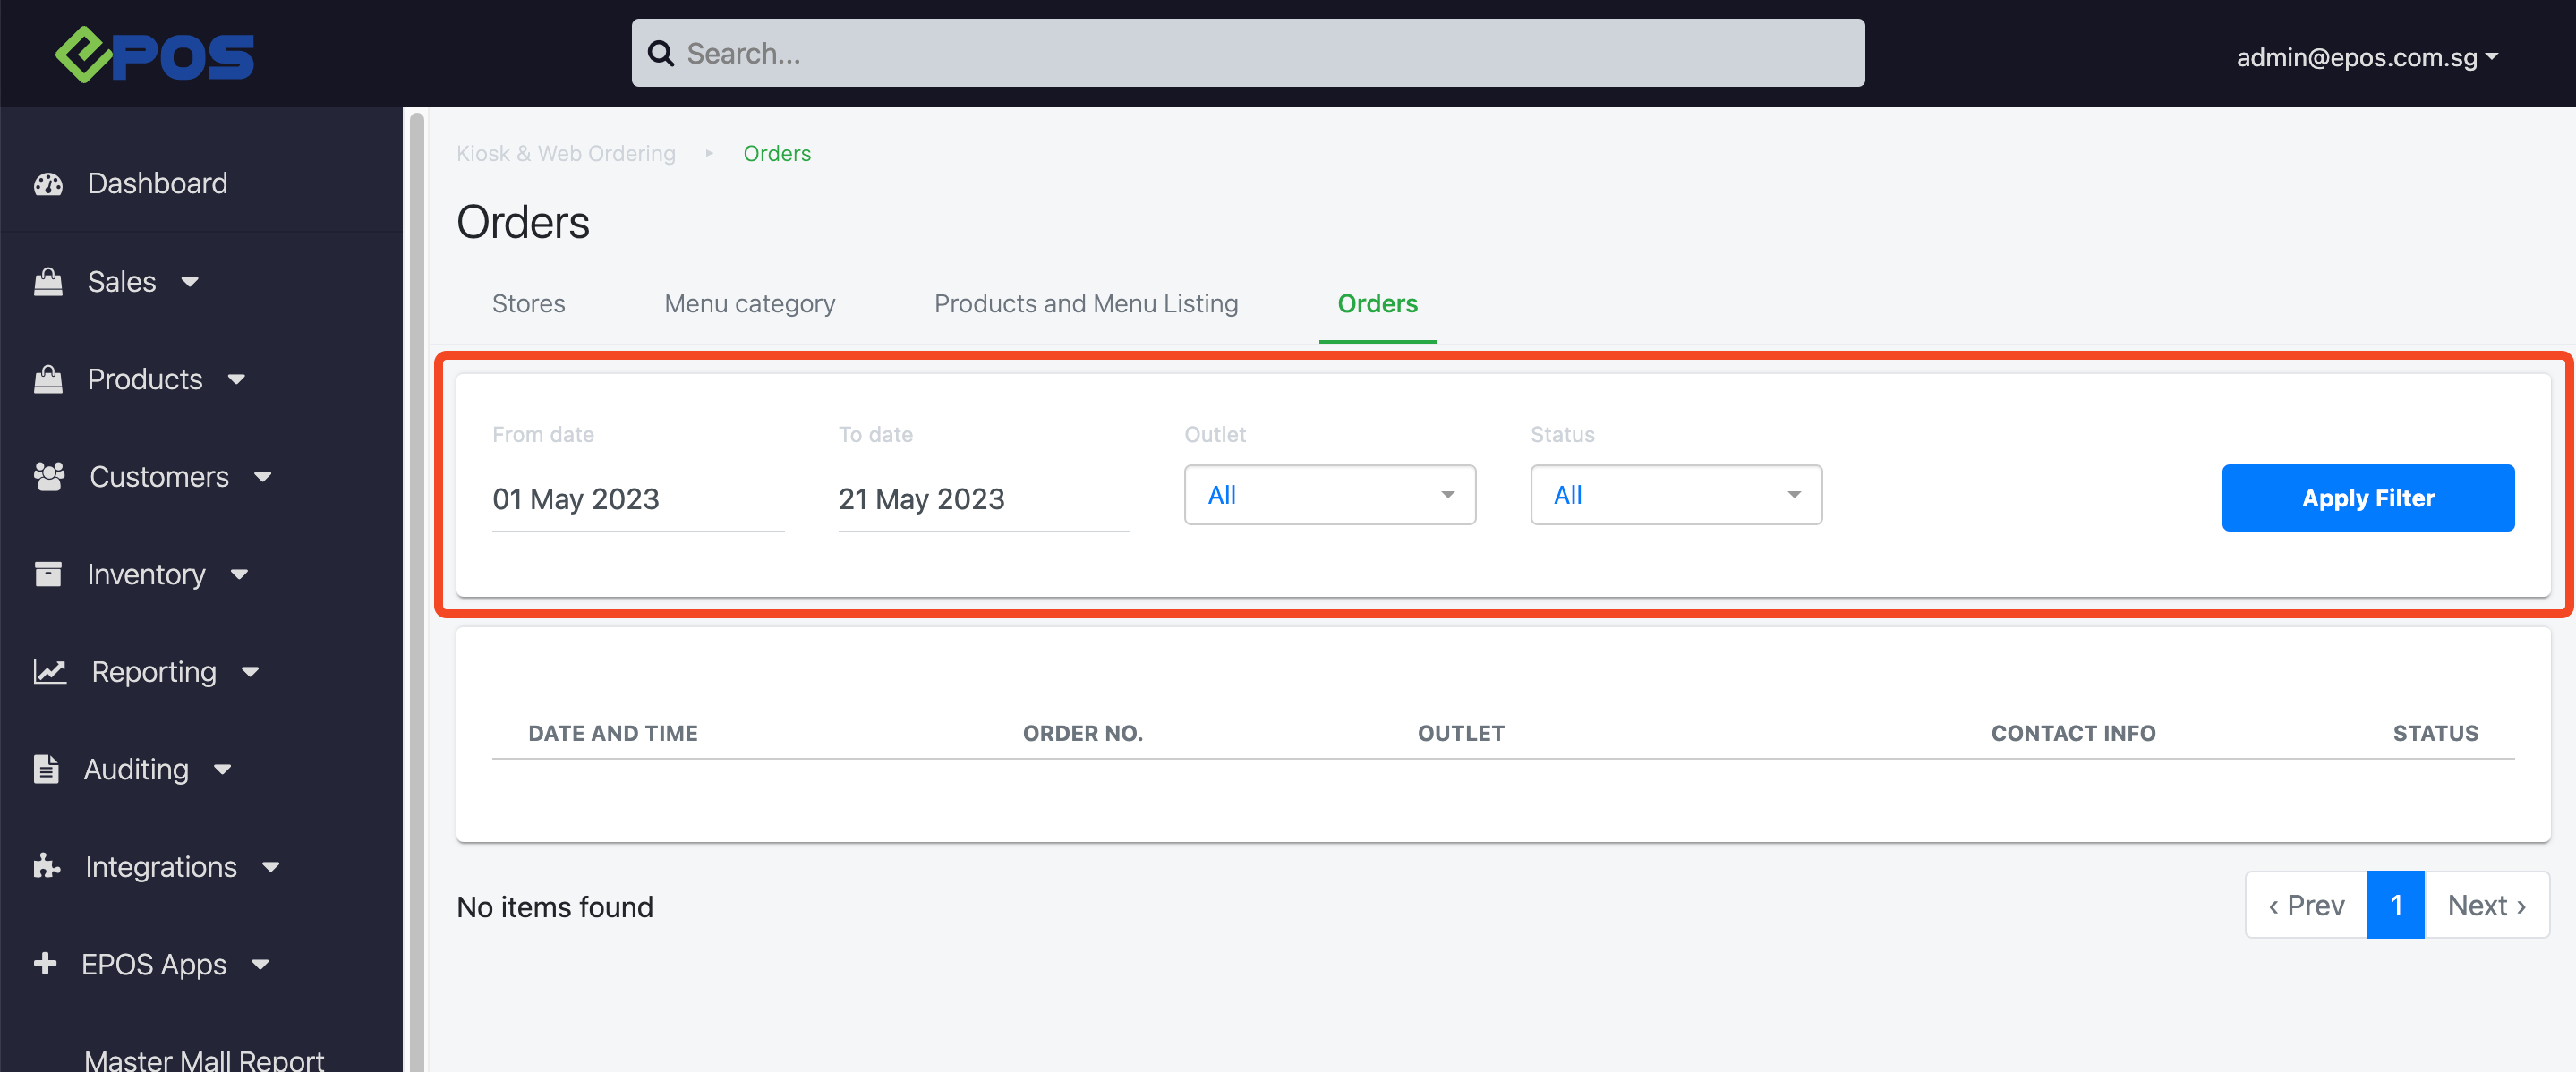Image resolution: width=2576 pixels, height=1072 pixels.
Task: Click the EPOS logo
Action: tap(155, 55)
